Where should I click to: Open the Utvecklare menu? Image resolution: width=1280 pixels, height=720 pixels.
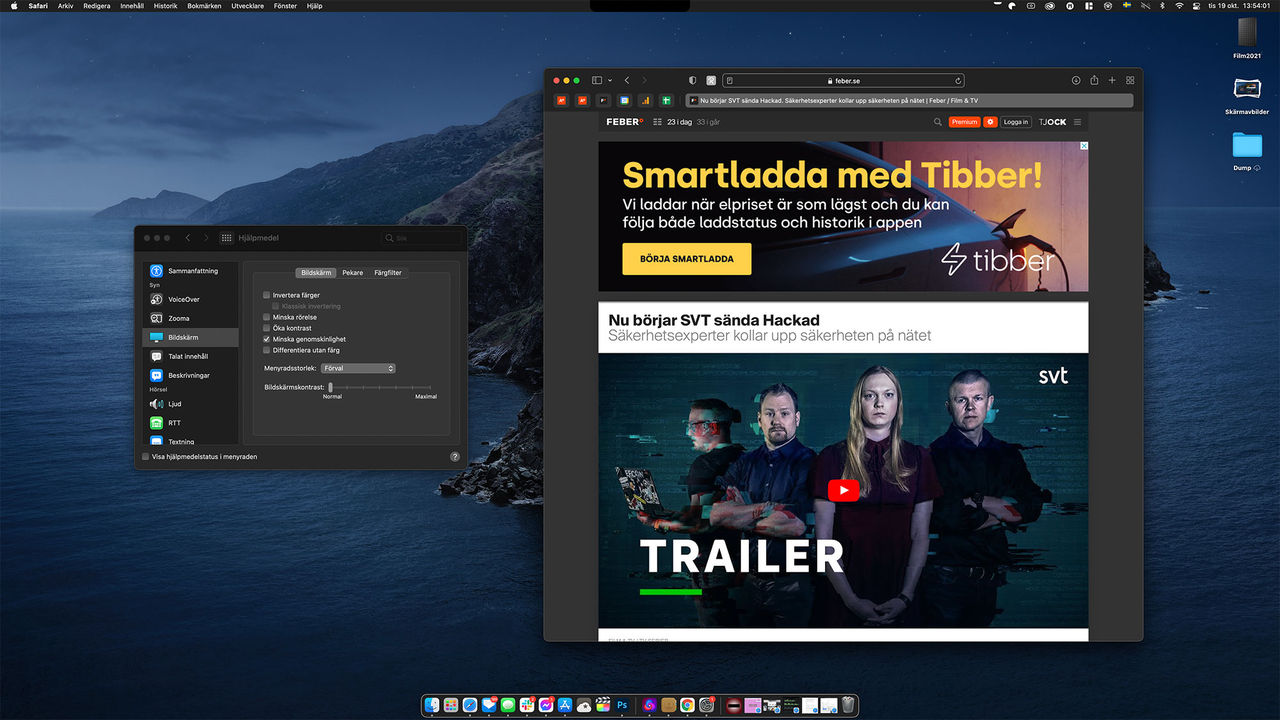pyautogui.click(x=248, y=6)
